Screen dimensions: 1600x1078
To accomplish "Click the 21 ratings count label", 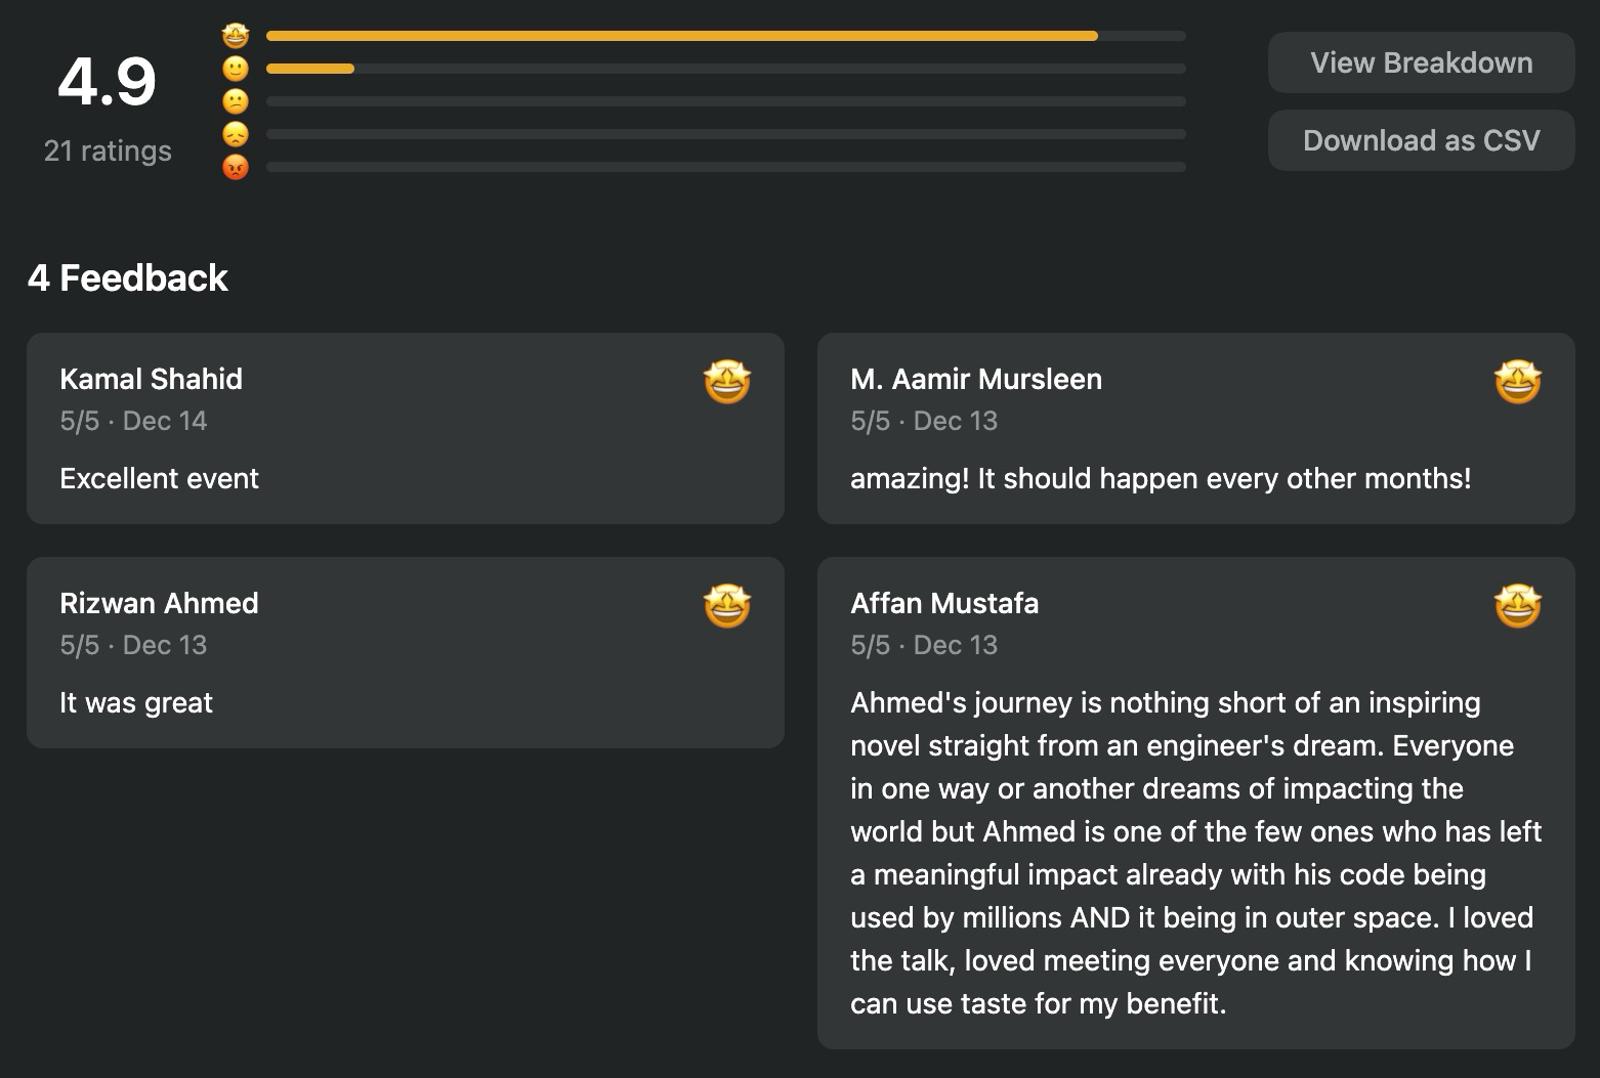I will click(x=107, y=151).
